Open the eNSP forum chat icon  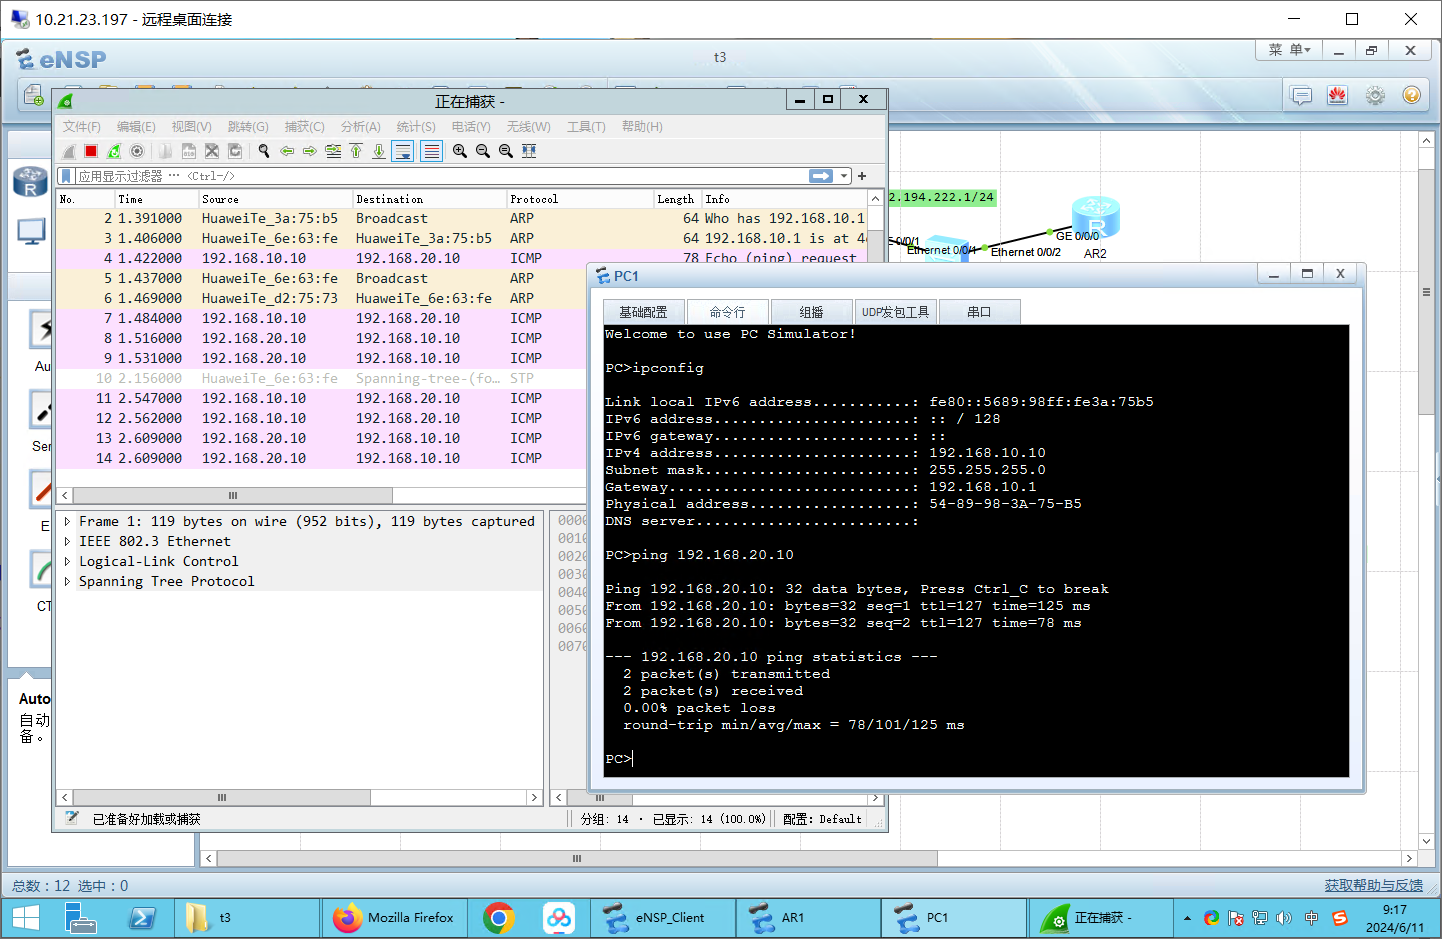click(1301, 95)
